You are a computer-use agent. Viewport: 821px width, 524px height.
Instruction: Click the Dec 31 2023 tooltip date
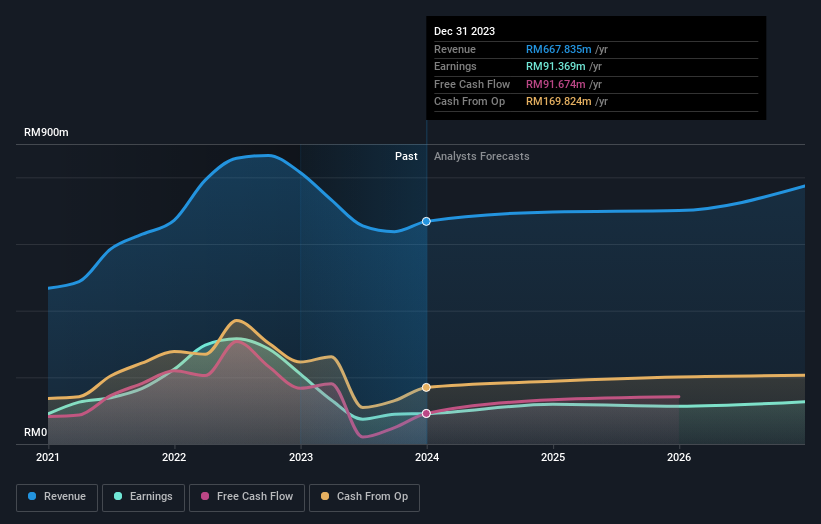coord(464,31)
